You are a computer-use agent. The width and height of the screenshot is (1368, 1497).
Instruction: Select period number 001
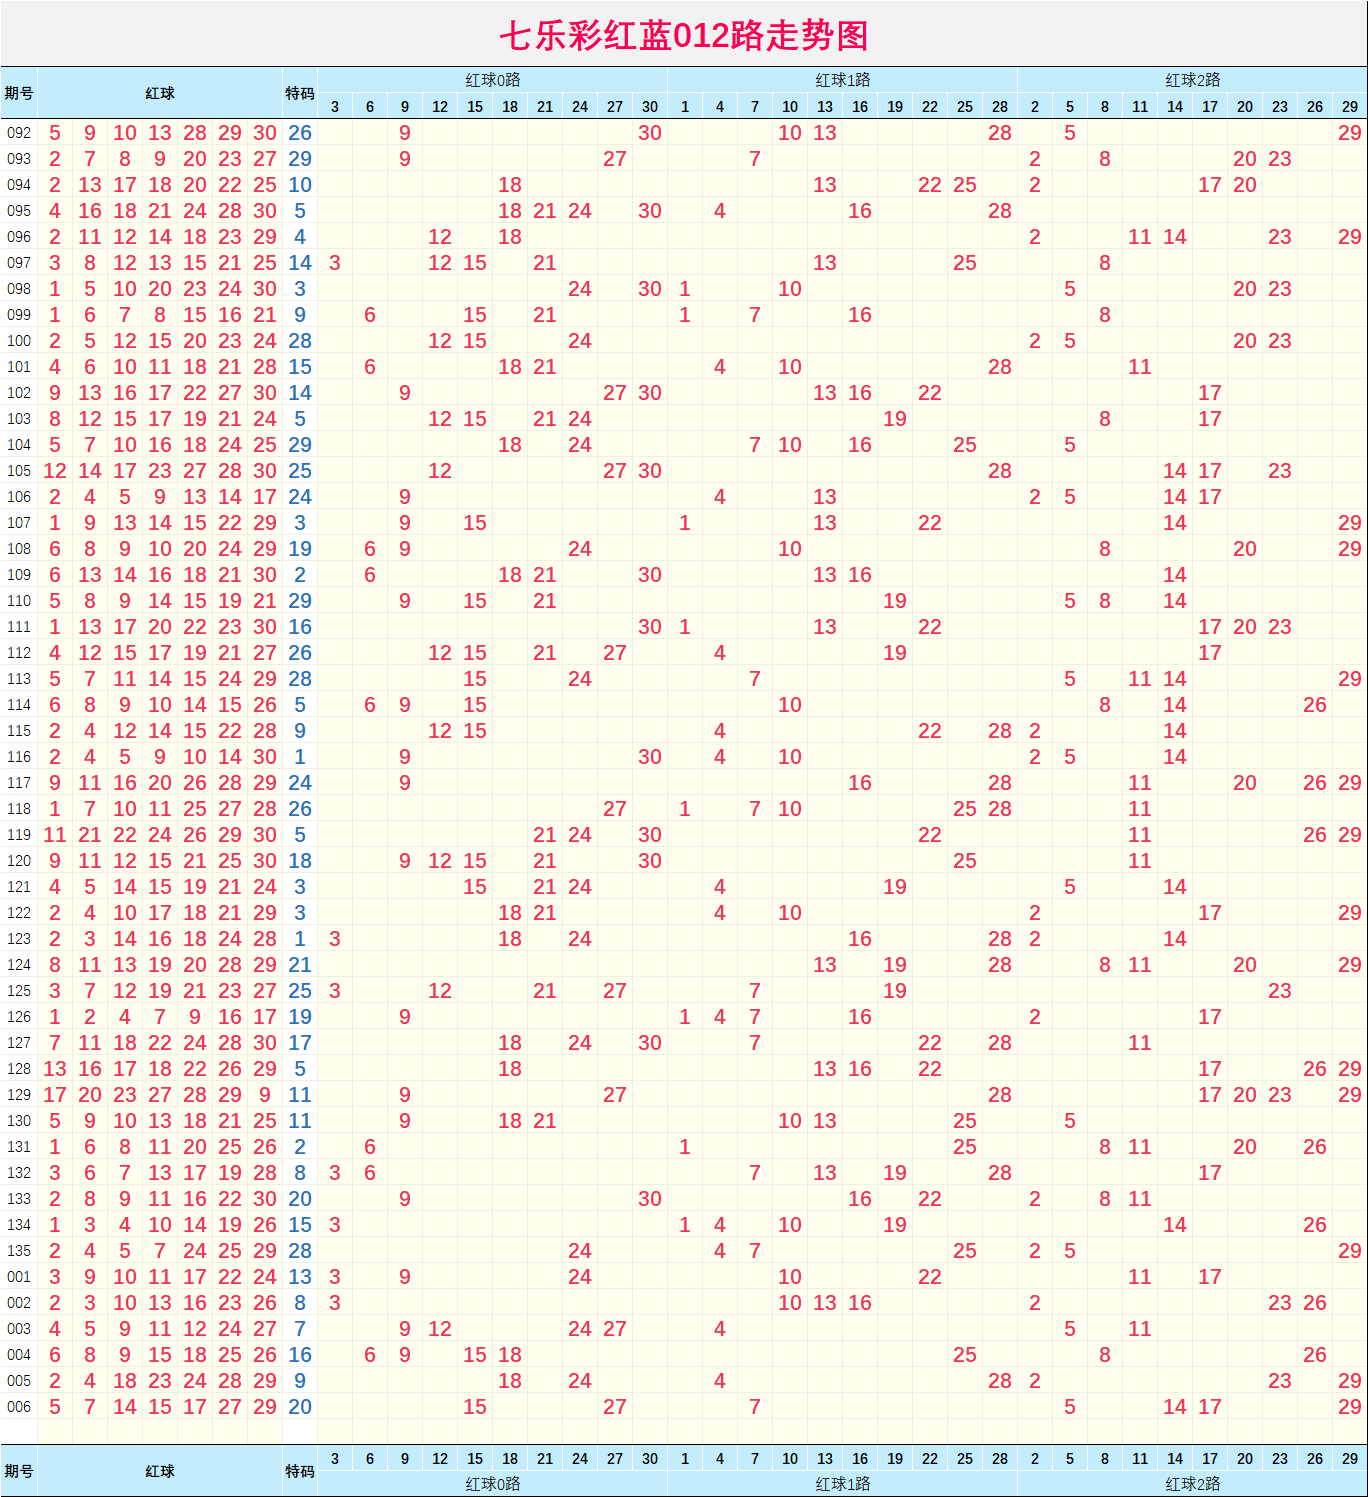tap(19, 1277)
